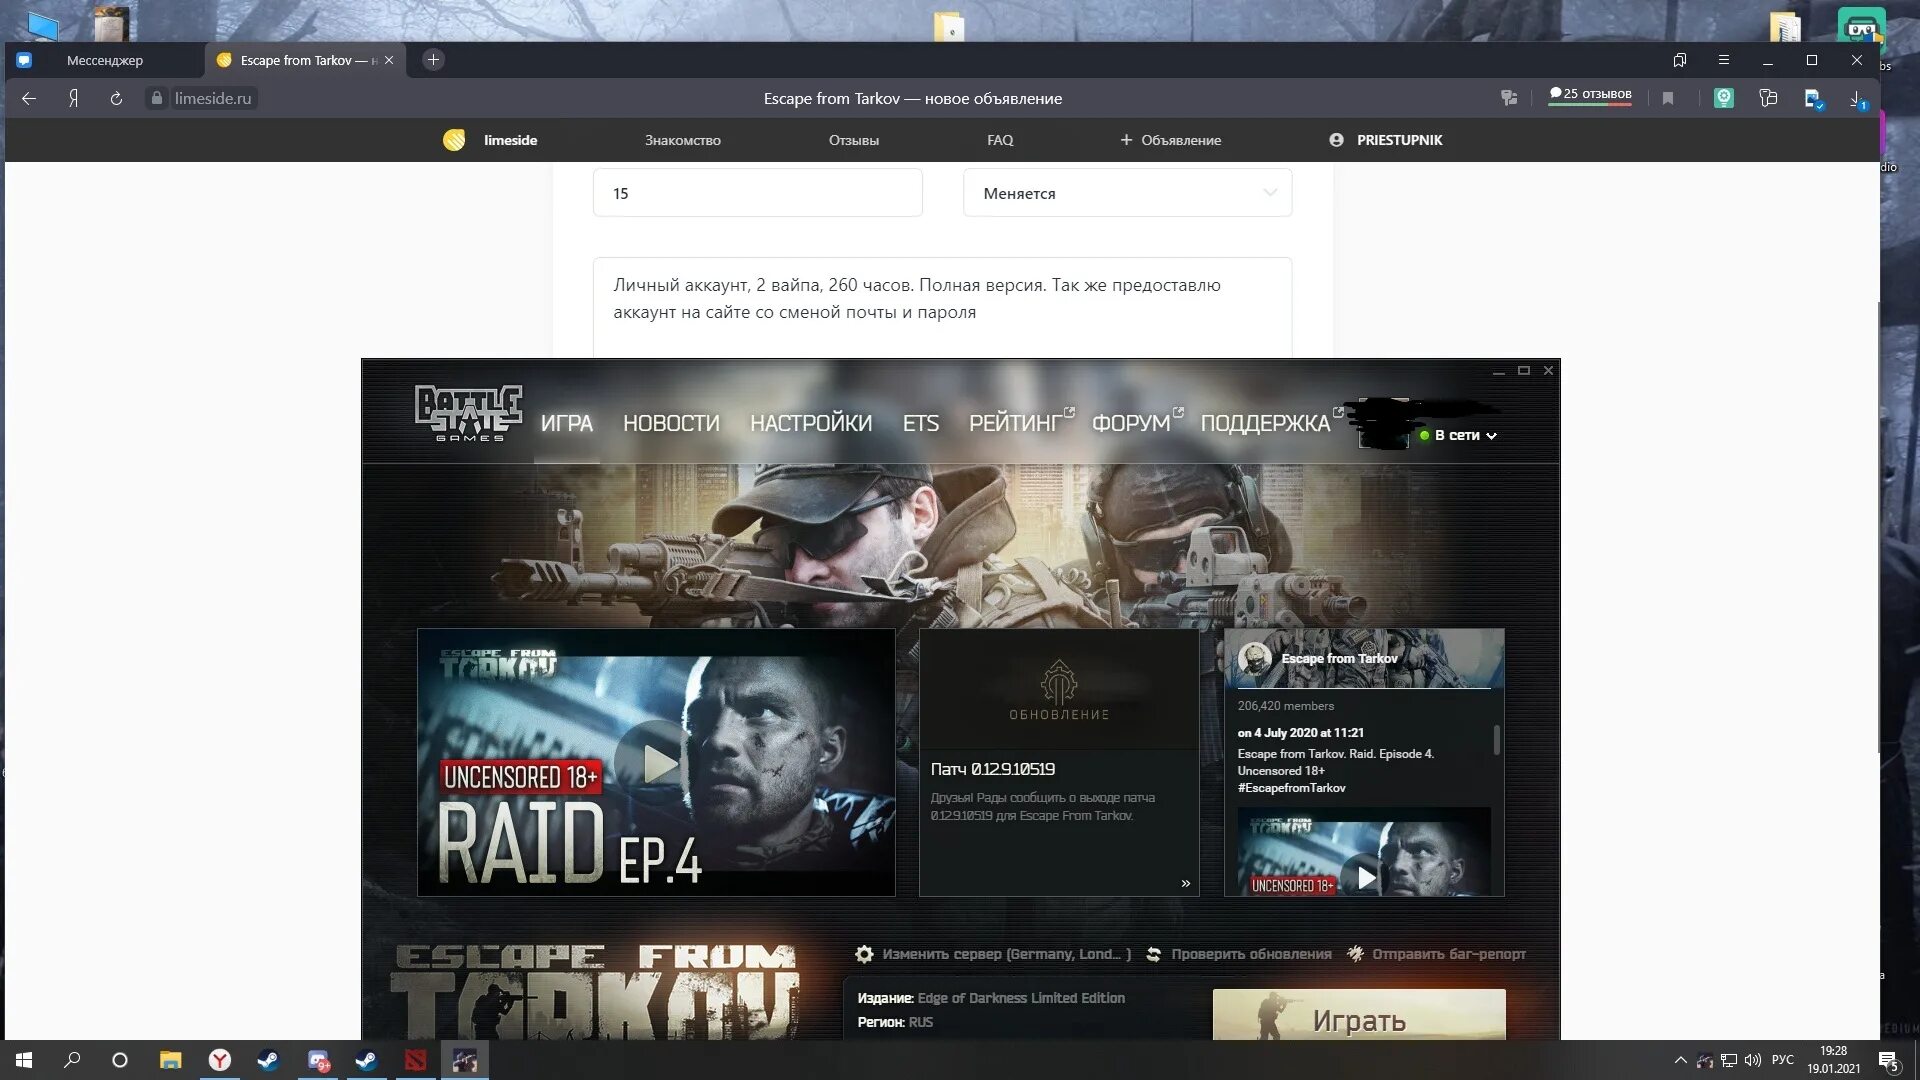1920x1080 pixels.
Task: Open the НОВОСТИ tab in launcher
Action: pyautogui.click(x=671, y=423)
